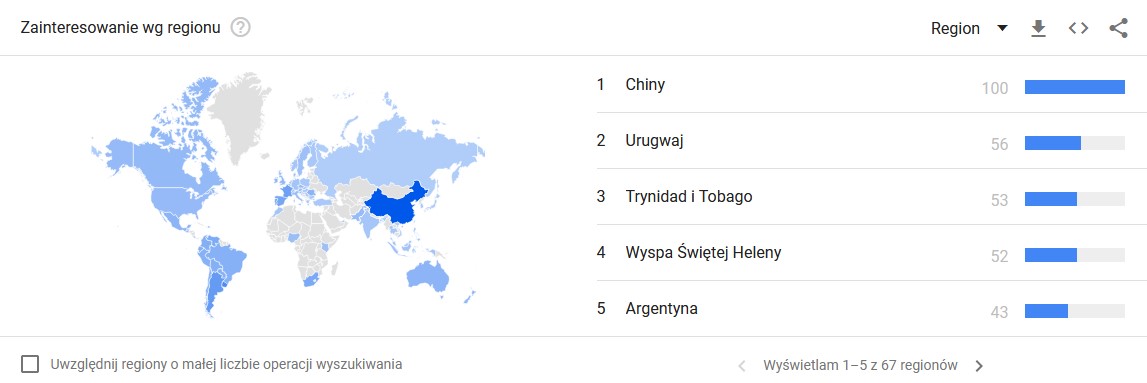Go to next page of regions
This screenshot has width=1147, height=383.
979,365
